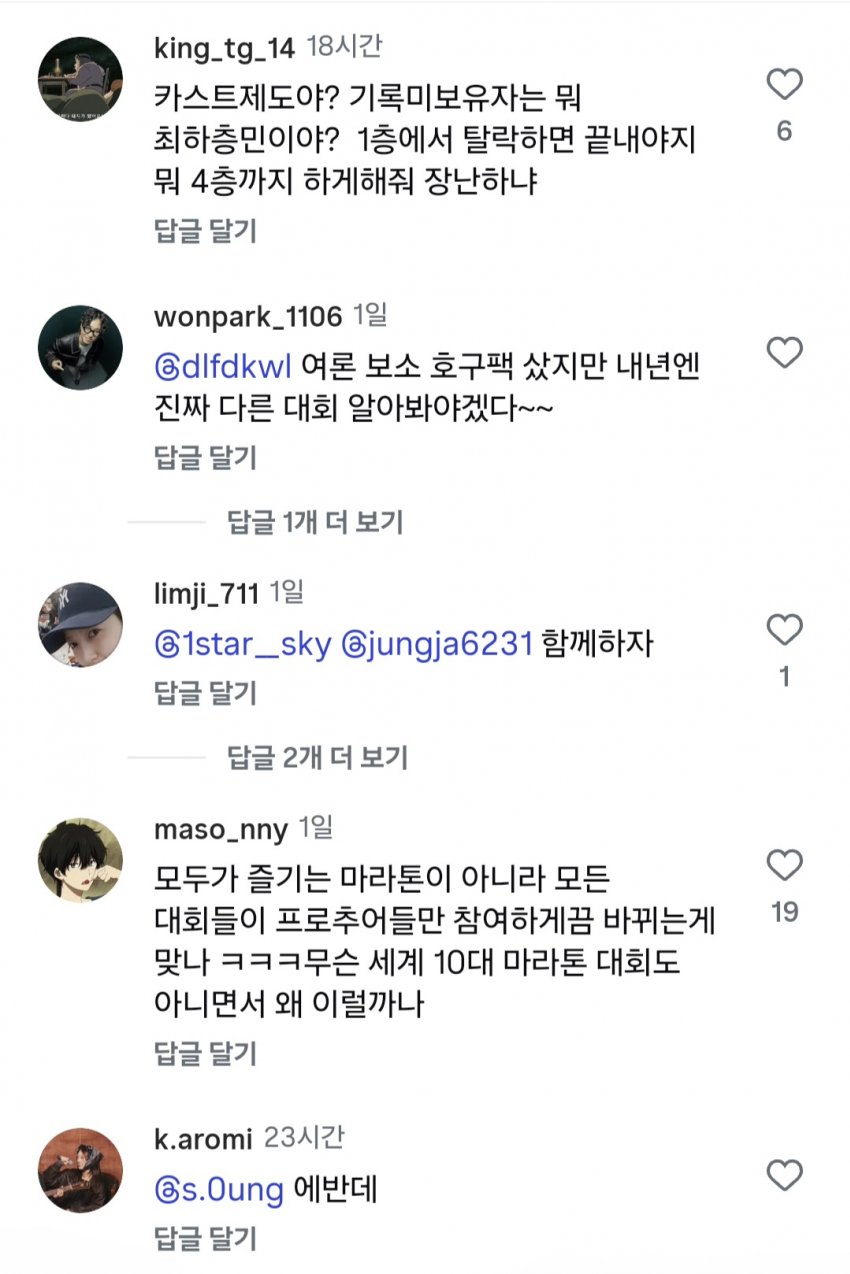Viewport: 850px width, 1274px height.
Task: Open wonpark_1106's profile avatar
Action: coord(80,348)
